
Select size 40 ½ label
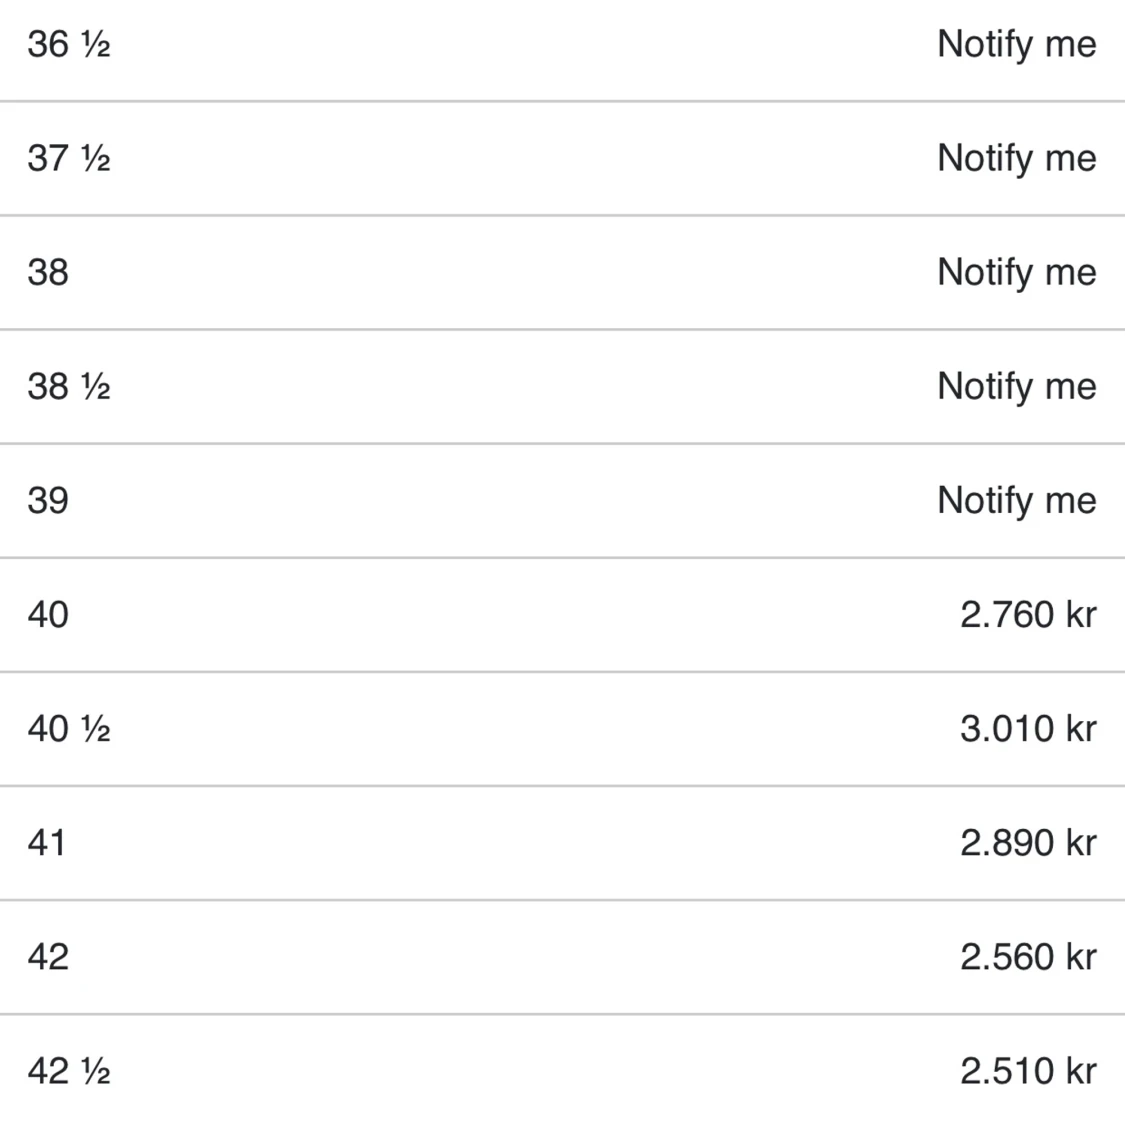click(69, 729)
